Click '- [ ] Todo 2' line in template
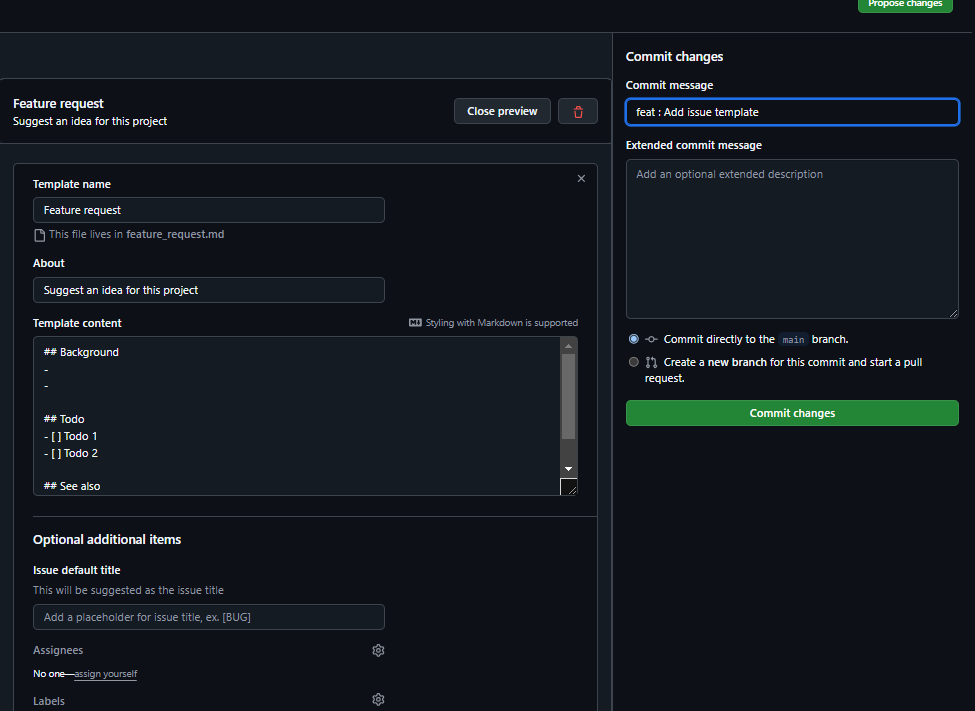This screenshot has width=975, height=711. click(x=70, y=453)
